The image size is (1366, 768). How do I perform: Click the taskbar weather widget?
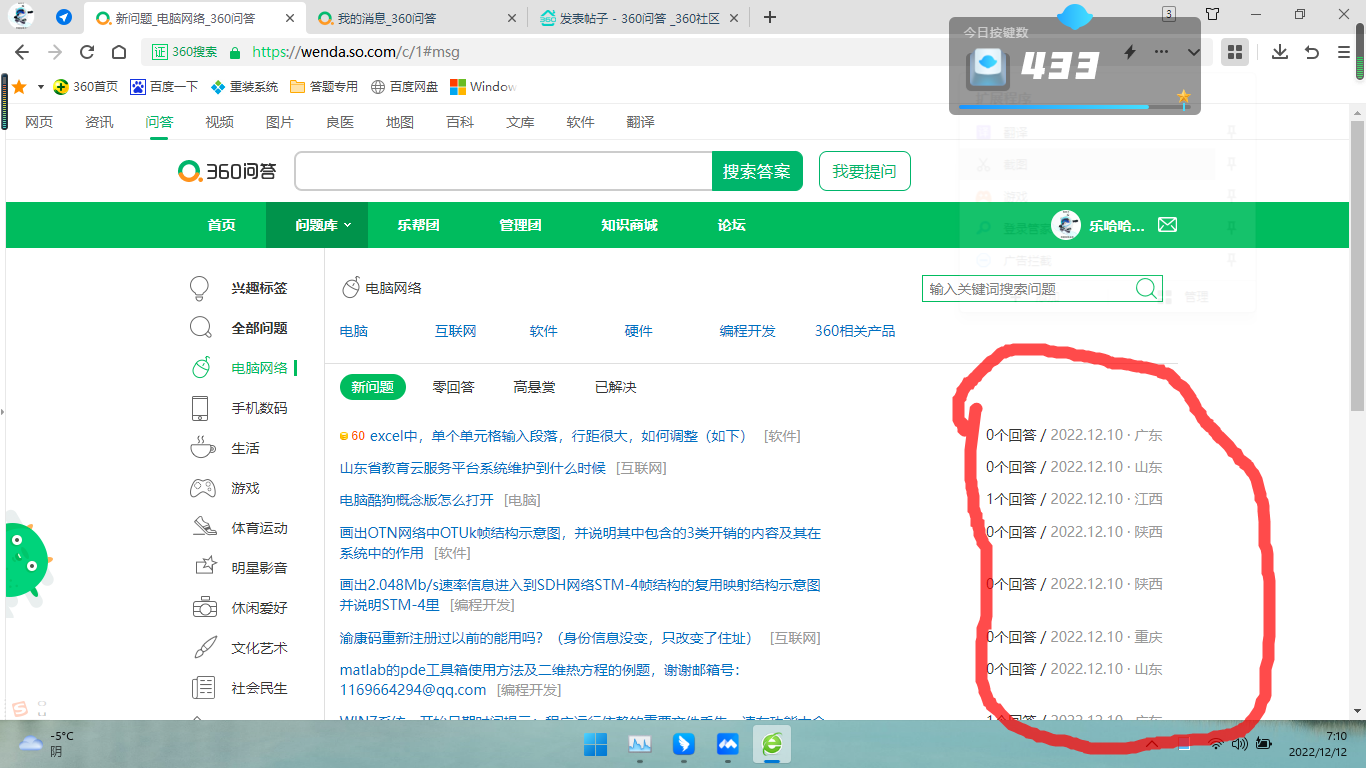tap(46, 744)
